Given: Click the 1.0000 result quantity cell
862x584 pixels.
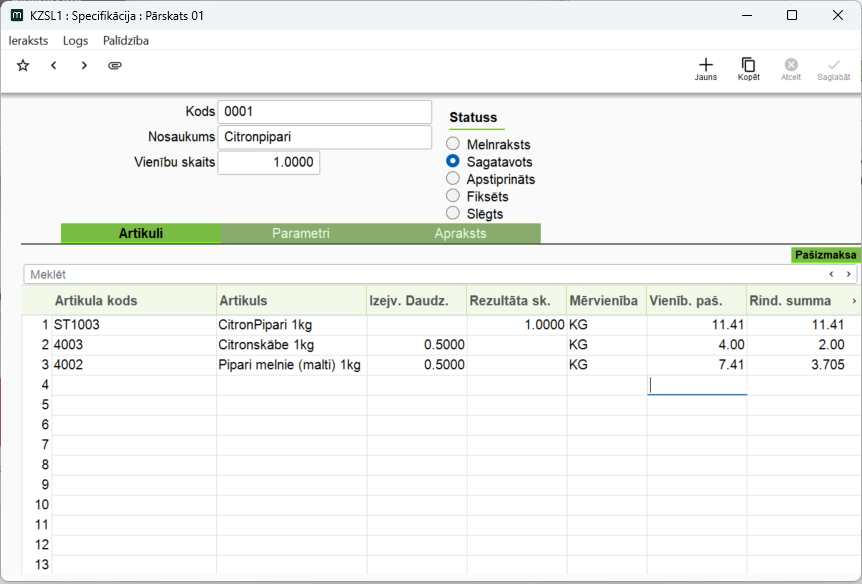Looking at the screenshot, I should click(517, 324).
